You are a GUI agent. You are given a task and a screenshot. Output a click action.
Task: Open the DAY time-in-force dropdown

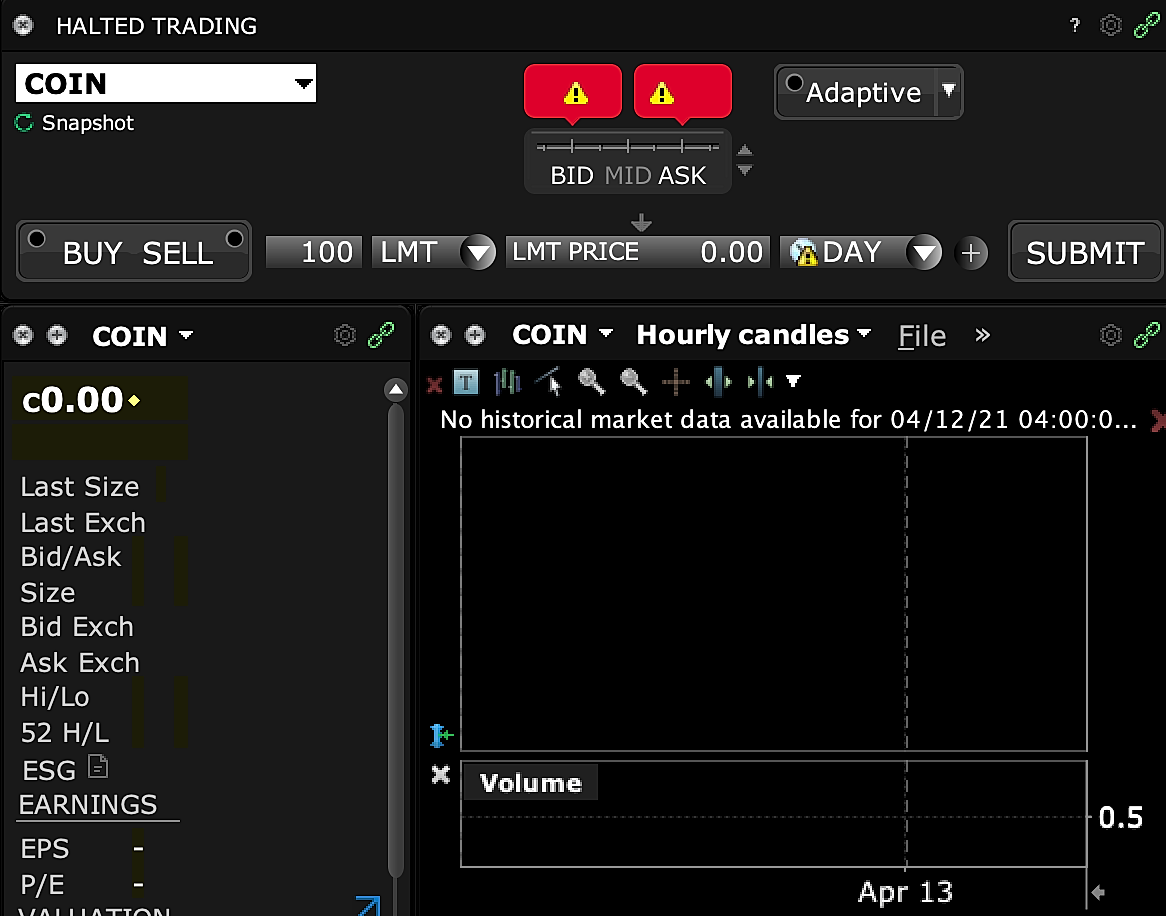click(x=924, y=253)
